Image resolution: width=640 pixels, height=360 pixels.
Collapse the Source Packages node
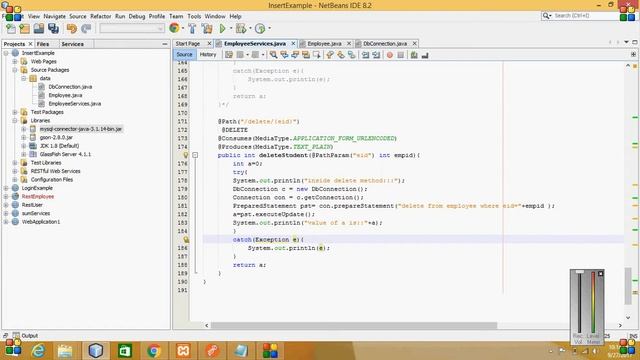[15, 70]
